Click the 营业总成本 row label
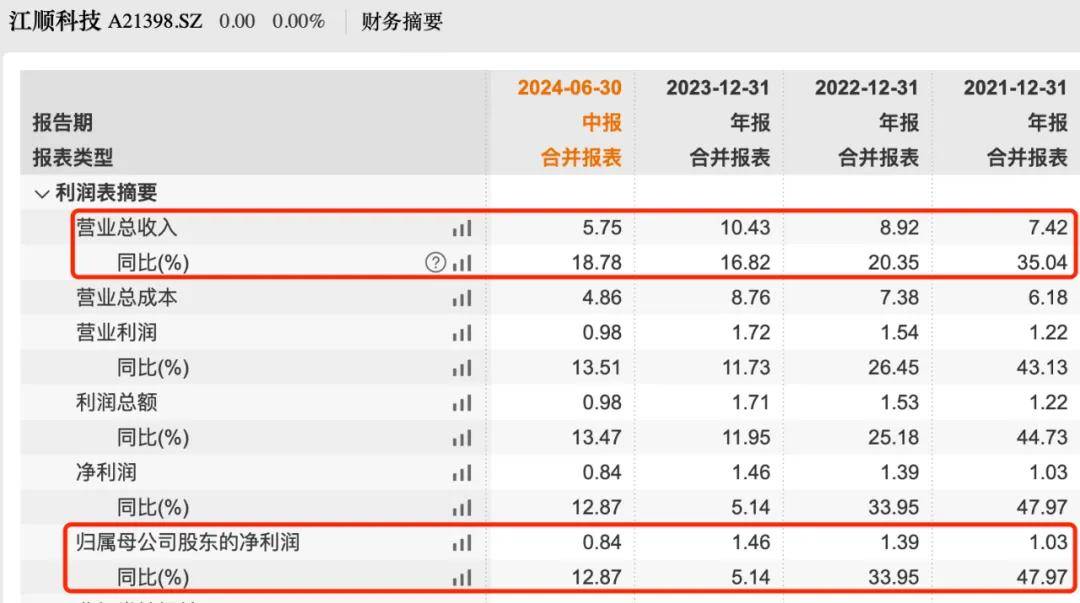1080x603 pixels. click(x=127, y=298)
